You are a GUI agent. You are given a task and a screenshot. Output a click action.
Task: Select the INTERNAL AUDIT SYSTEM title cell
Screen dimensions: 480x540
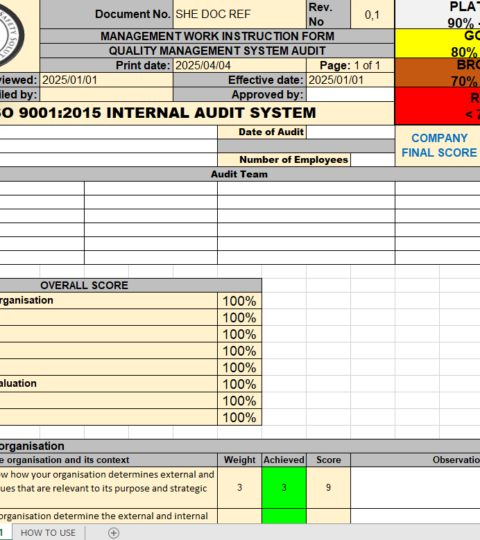tap(197, 113)
